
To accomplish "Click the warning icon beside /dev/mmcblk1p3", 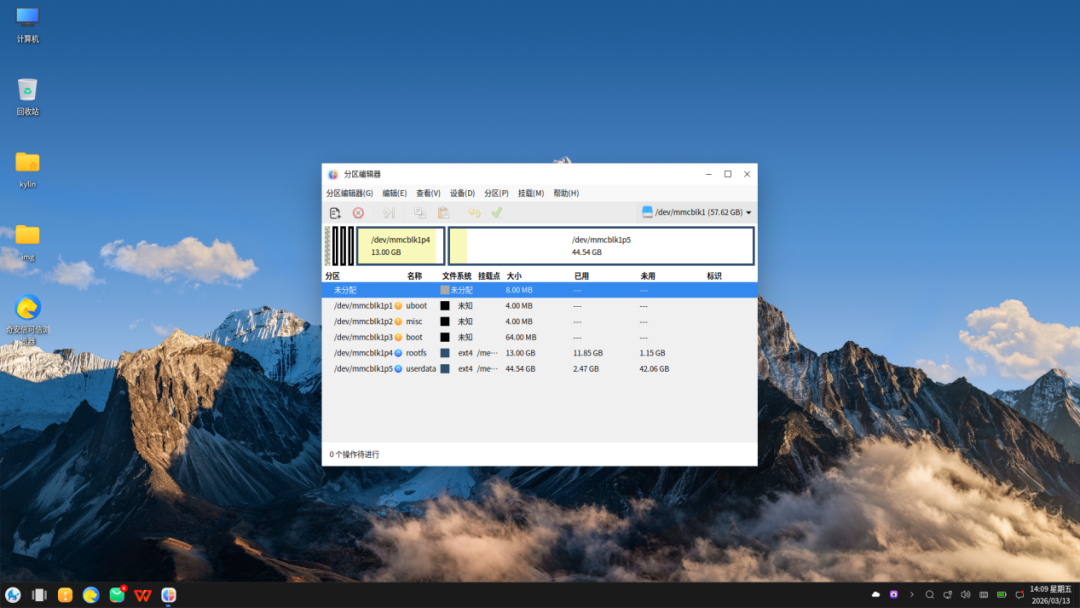I will [x=398, y=337].
